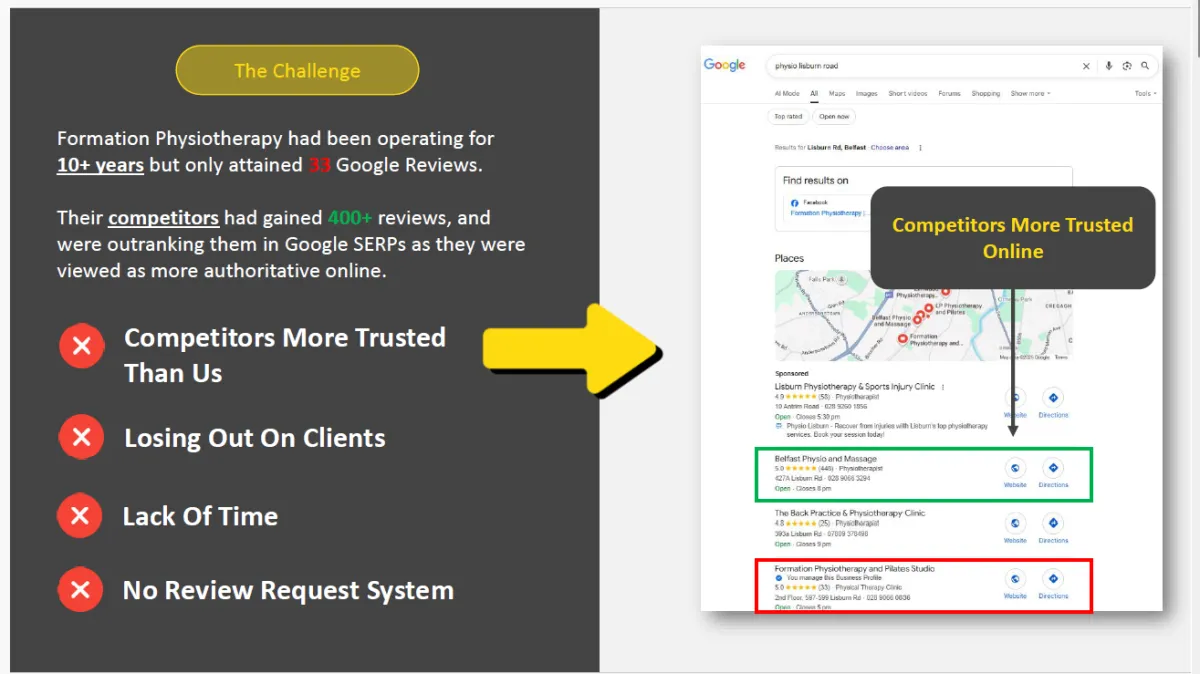Viewport: 1200px width, 674px height.
Task: Click the Facebook icon in Find results on
Action: coord(794,203)
